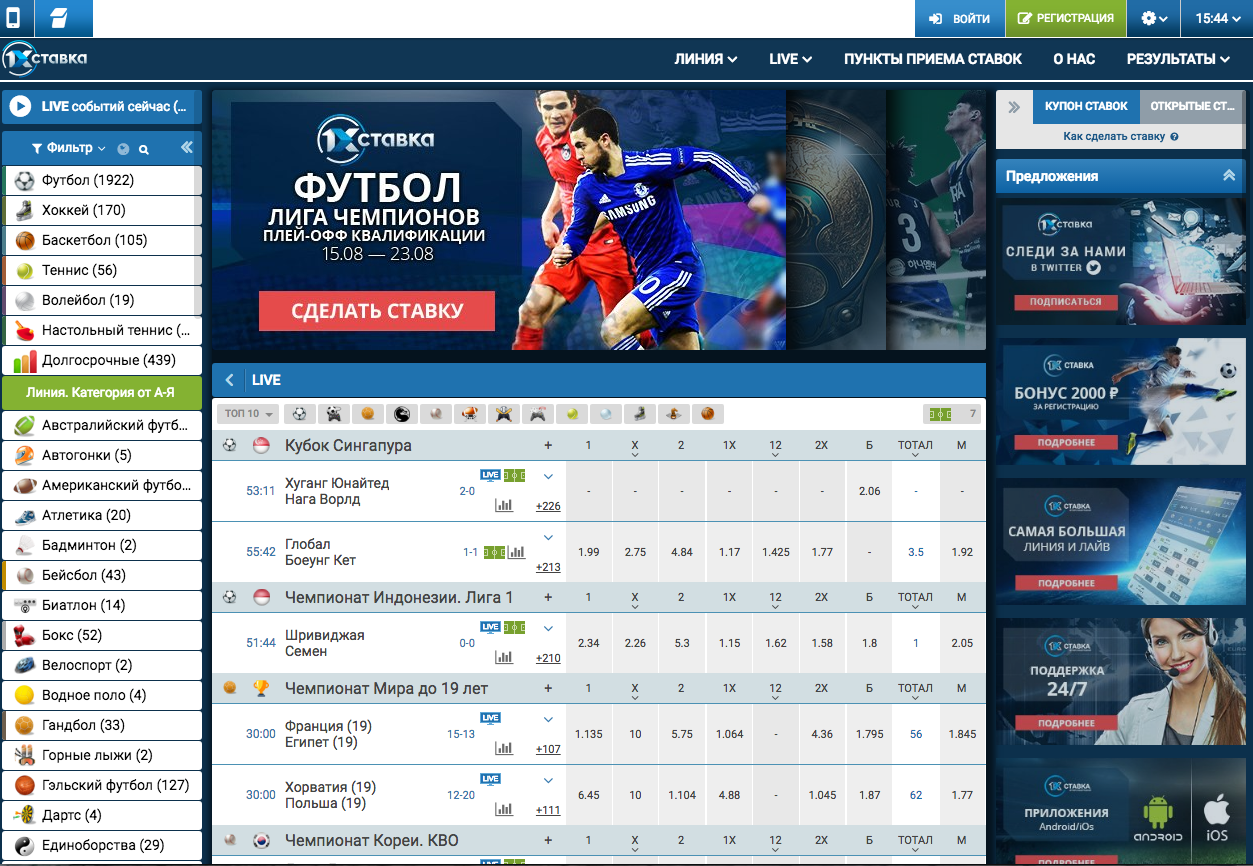Open the ЛИНИЯ menu
The height and width of the screenshot is (866, 1253).
click(706, 59)
